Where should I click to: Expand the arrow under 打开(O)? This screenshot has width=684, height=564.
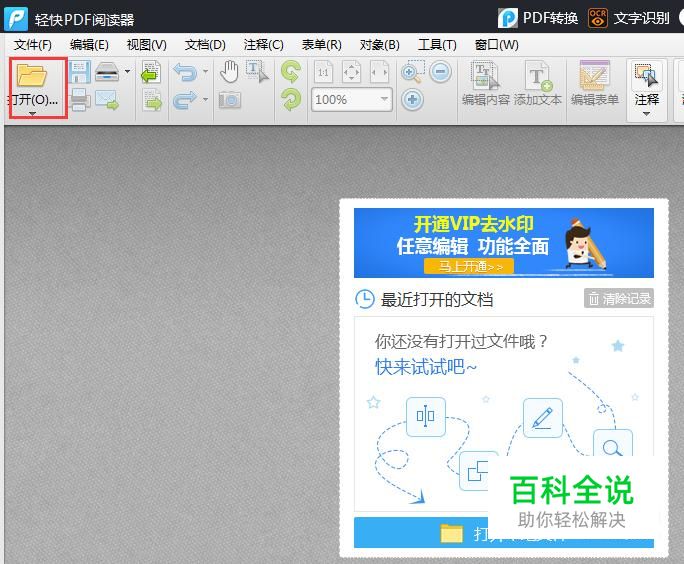[x=32, y=113]
